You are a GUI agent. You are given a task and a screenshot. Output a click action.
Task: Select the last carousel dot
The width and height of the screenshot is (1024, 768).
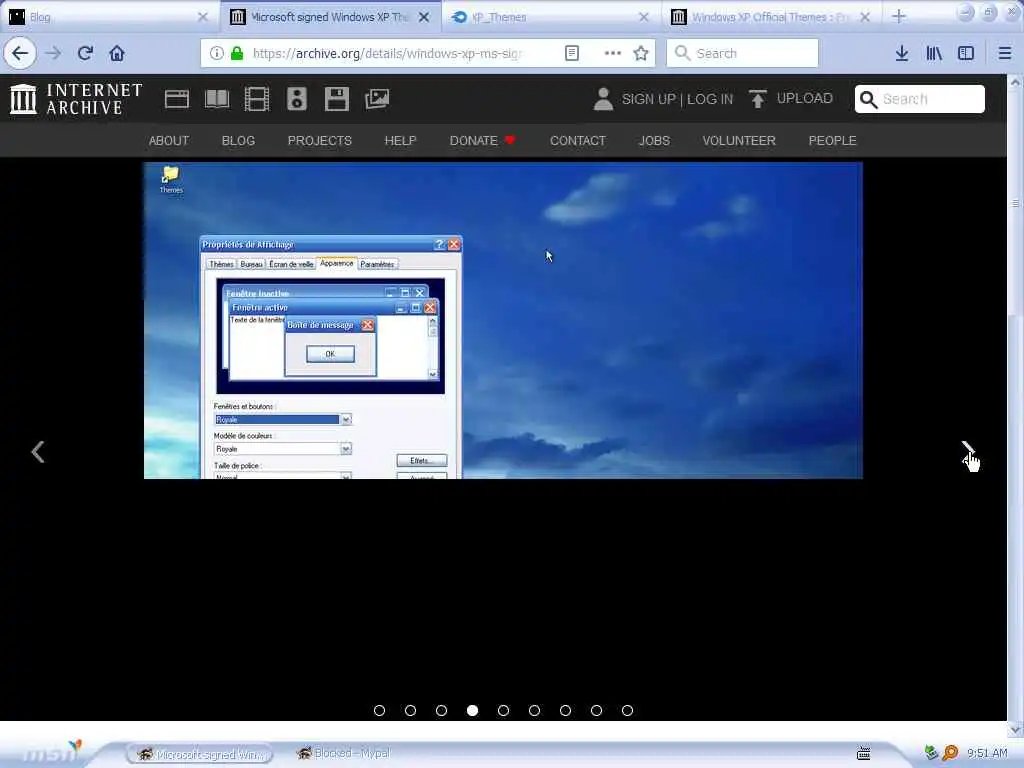[x=628, y=711]
